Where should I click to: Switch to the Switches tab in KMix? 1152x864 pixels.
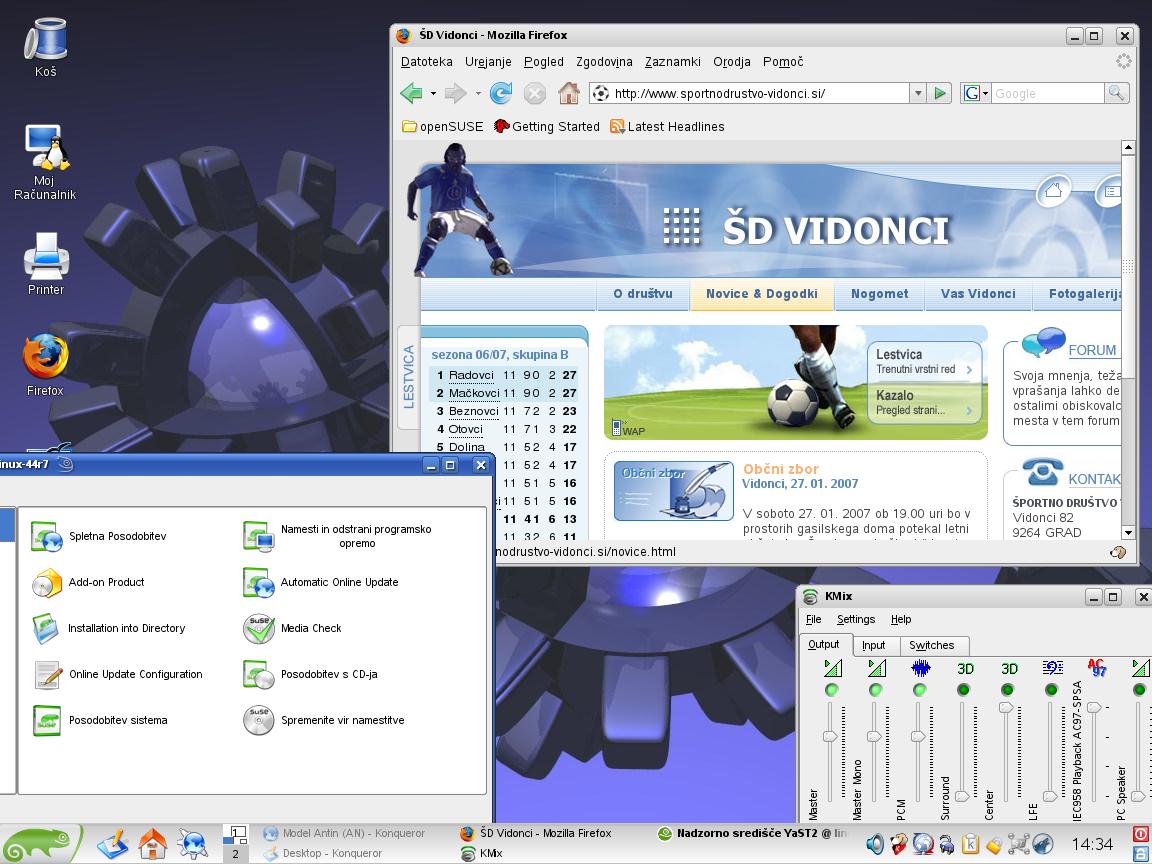(x=932, y=645)
